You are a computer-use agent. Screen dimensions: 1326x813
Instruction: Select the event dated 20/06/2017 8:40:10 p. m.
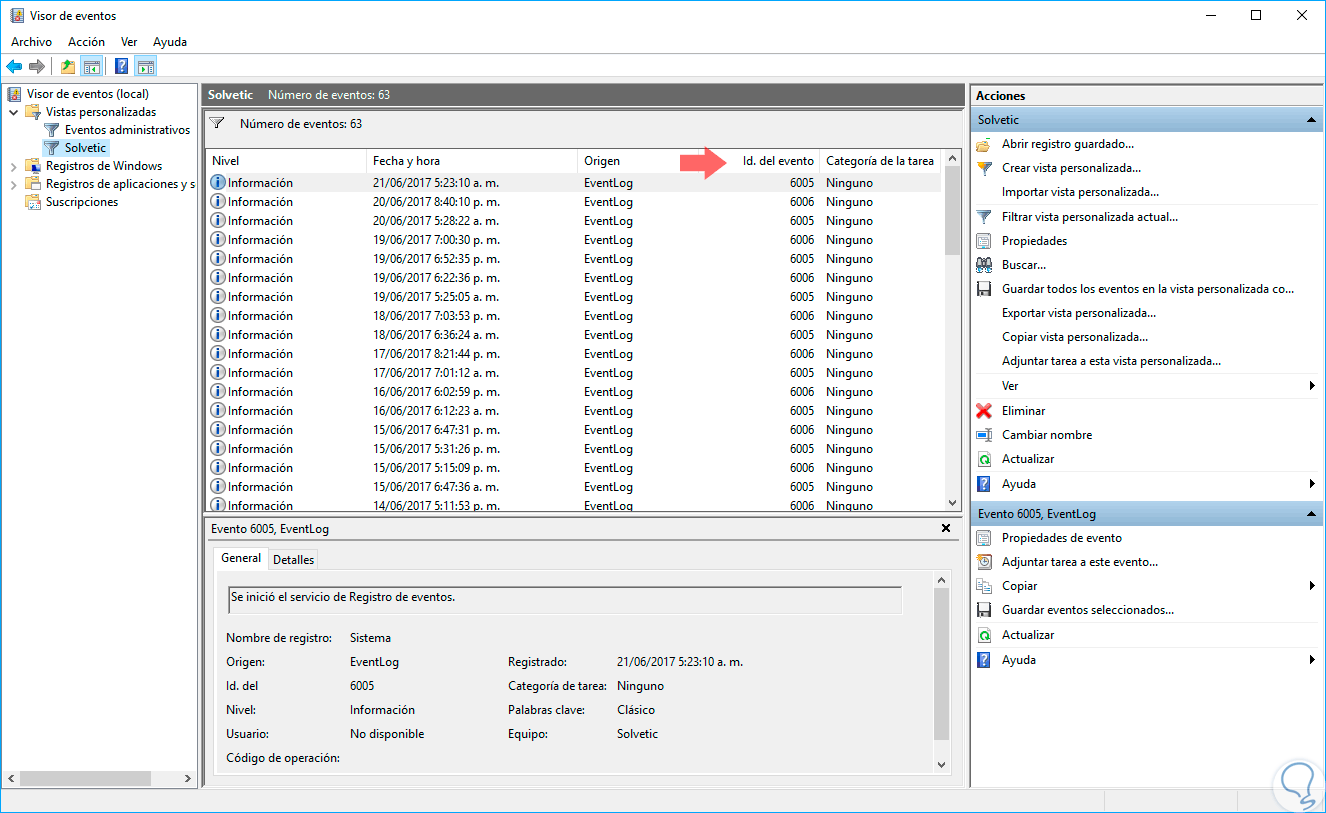pos(573,202)
